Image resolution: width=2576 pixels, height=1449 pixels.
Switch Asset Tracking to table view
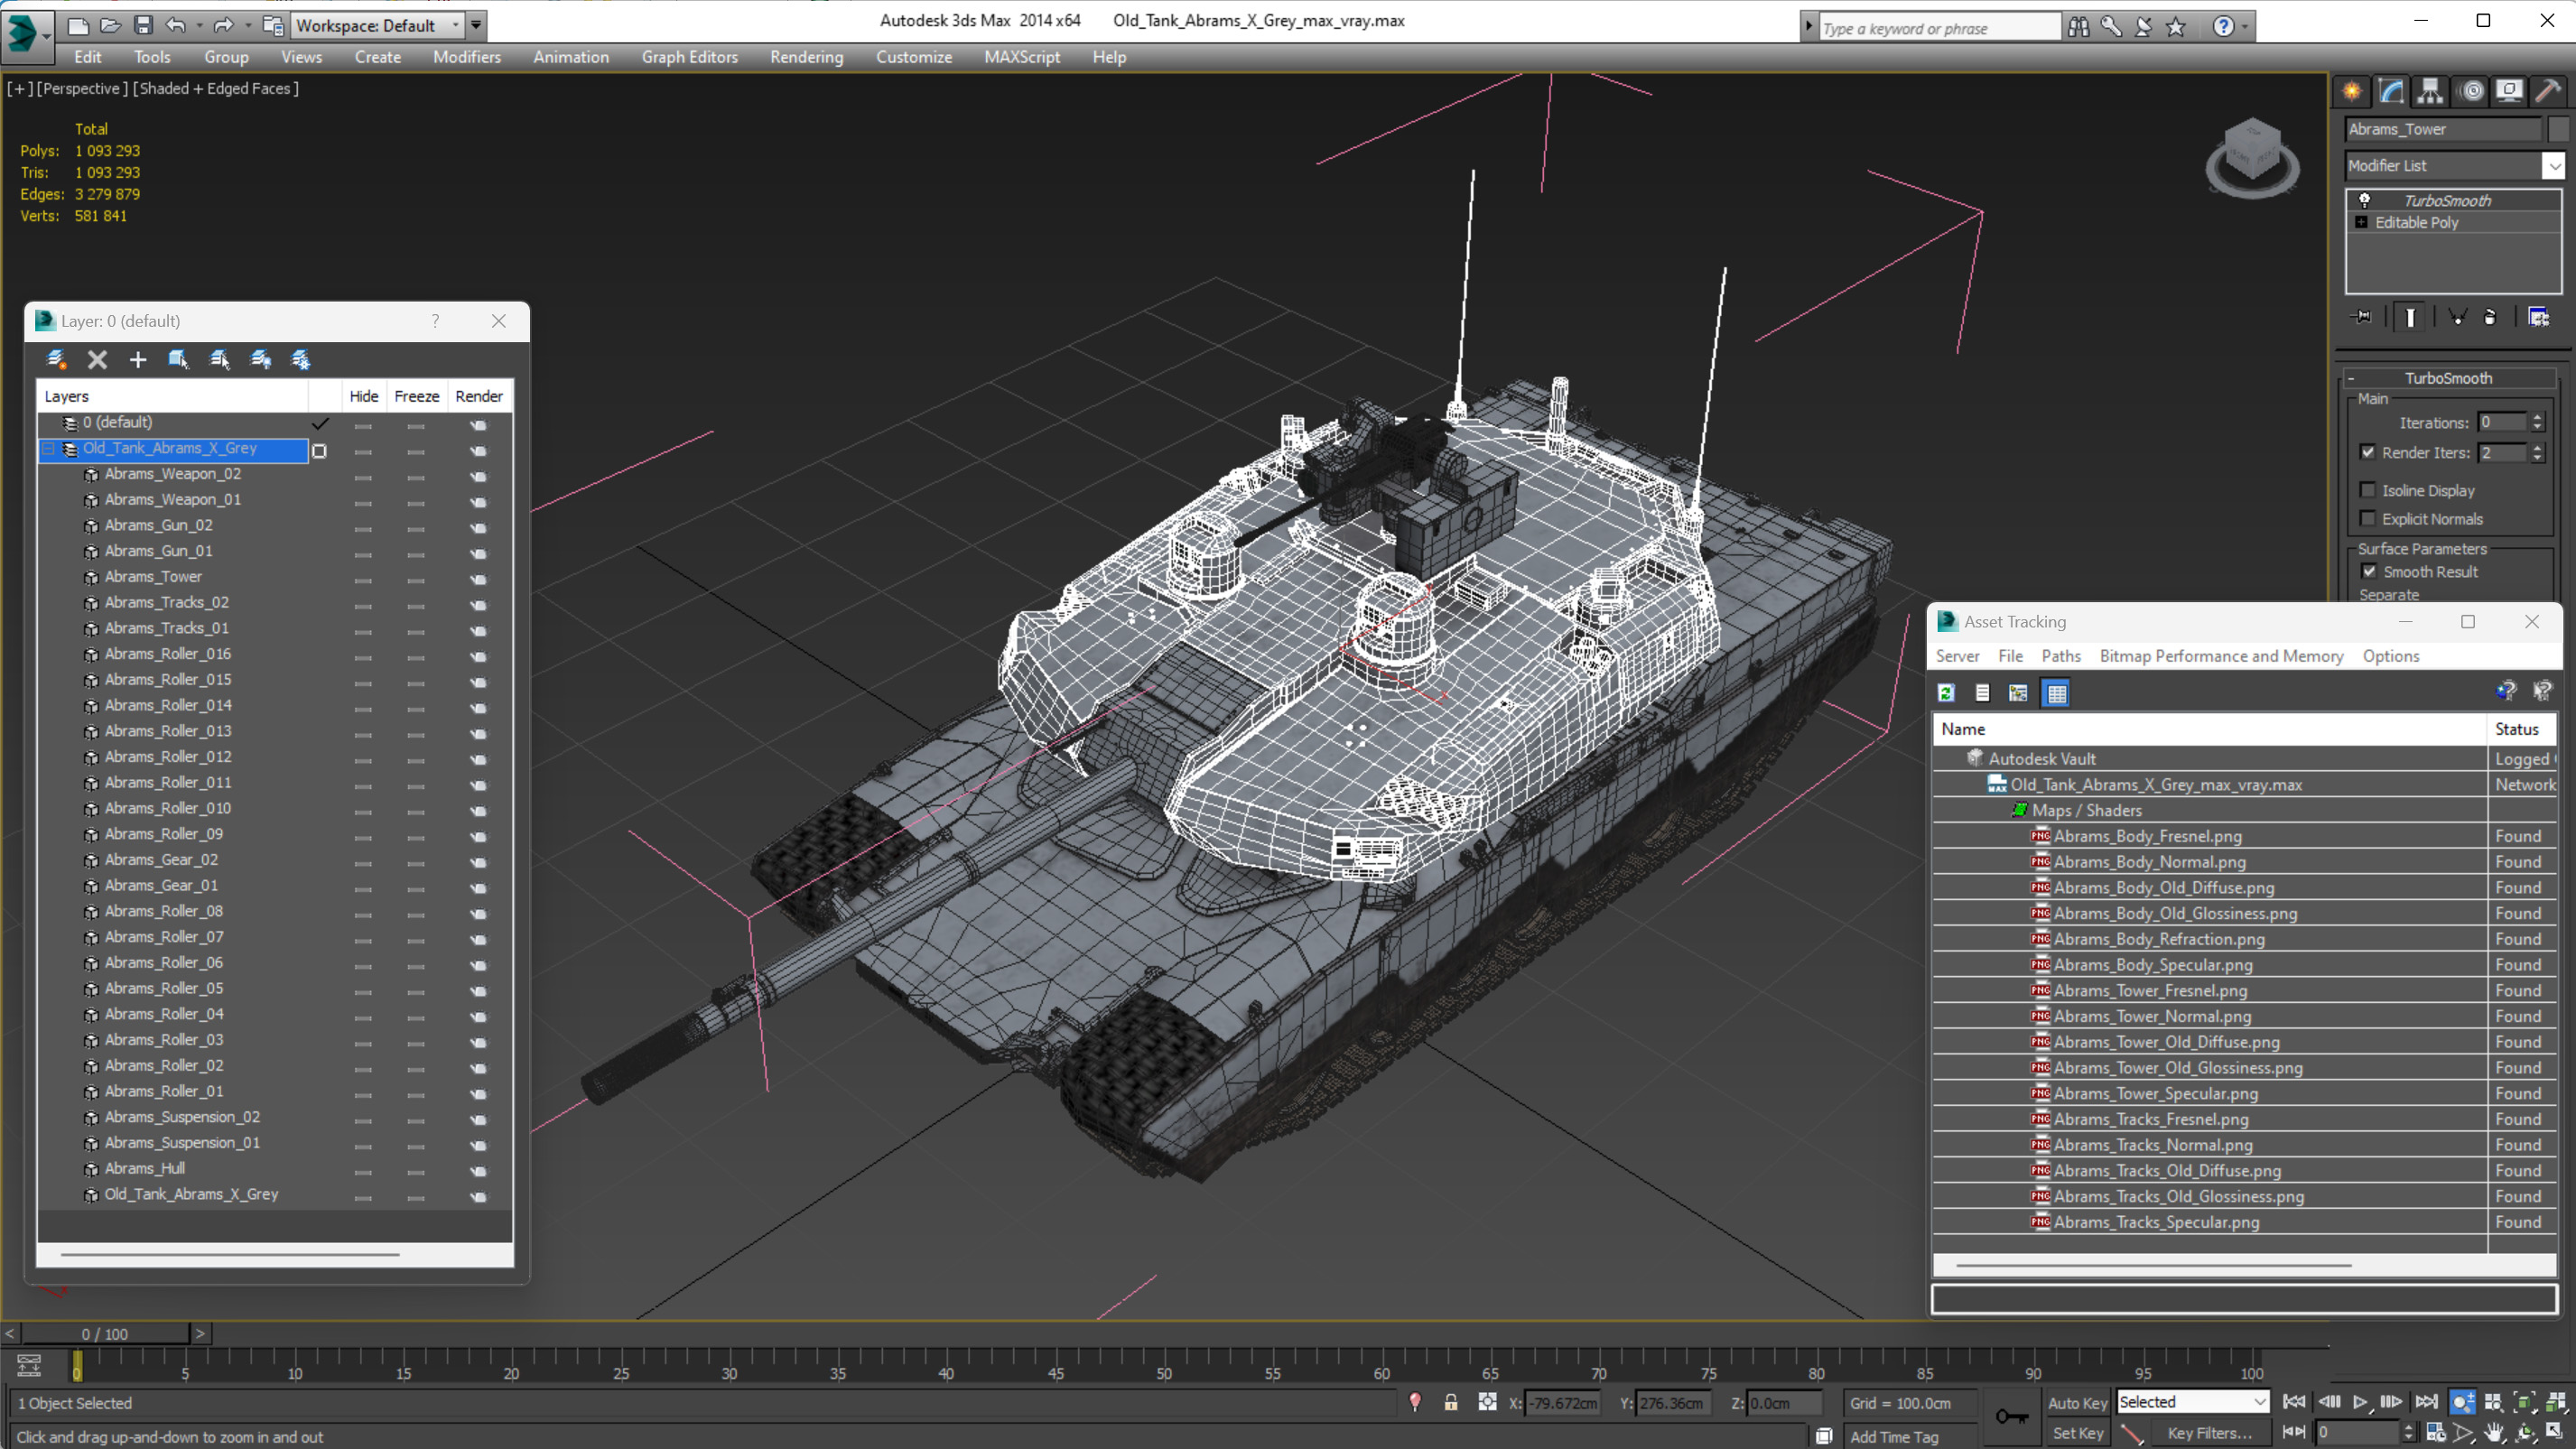click(2056, 693)
